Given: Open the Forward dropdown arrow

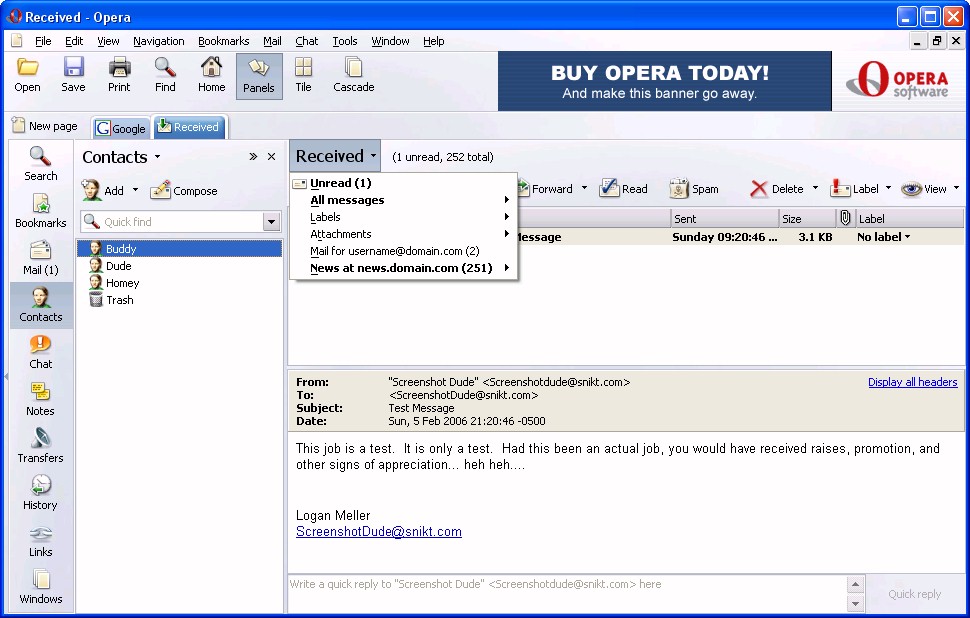Looking at the screenshot, I should pyautogui.click(x=584, y=187).
